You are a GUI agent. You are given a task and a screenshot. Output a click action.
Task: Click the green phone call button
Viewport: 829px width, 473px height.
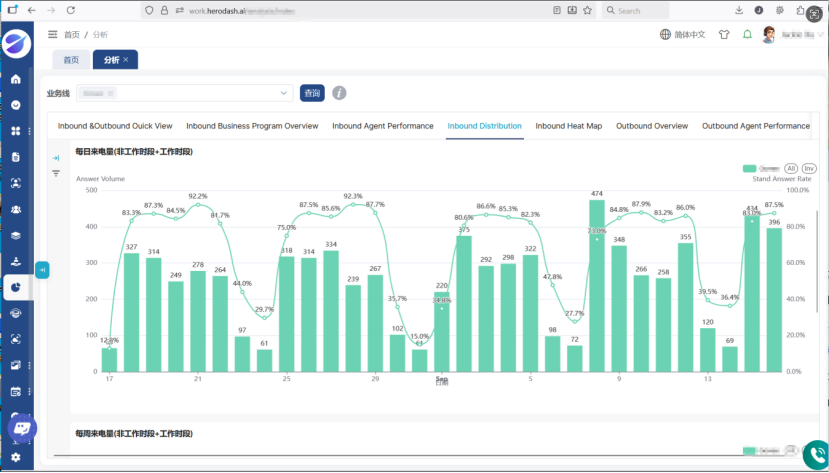coord(816,454)
